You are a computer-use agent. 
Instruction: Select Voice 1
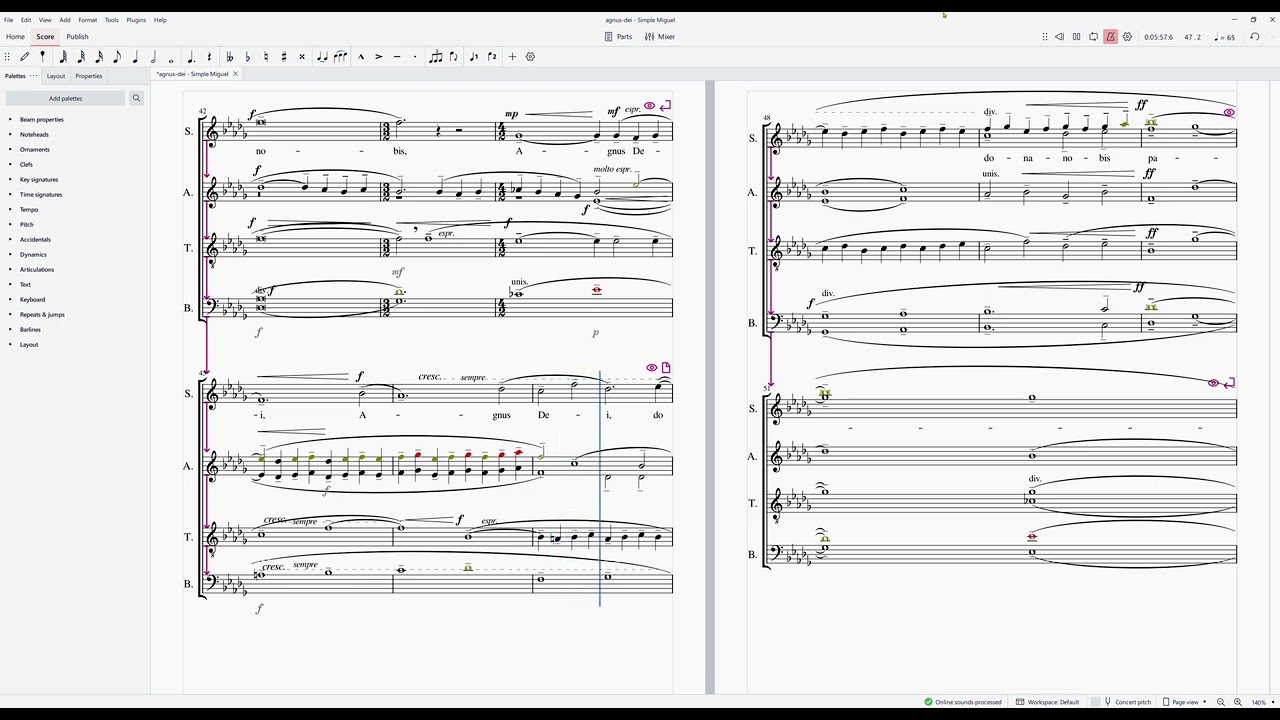pyautogui.click(x=473, y=57)
